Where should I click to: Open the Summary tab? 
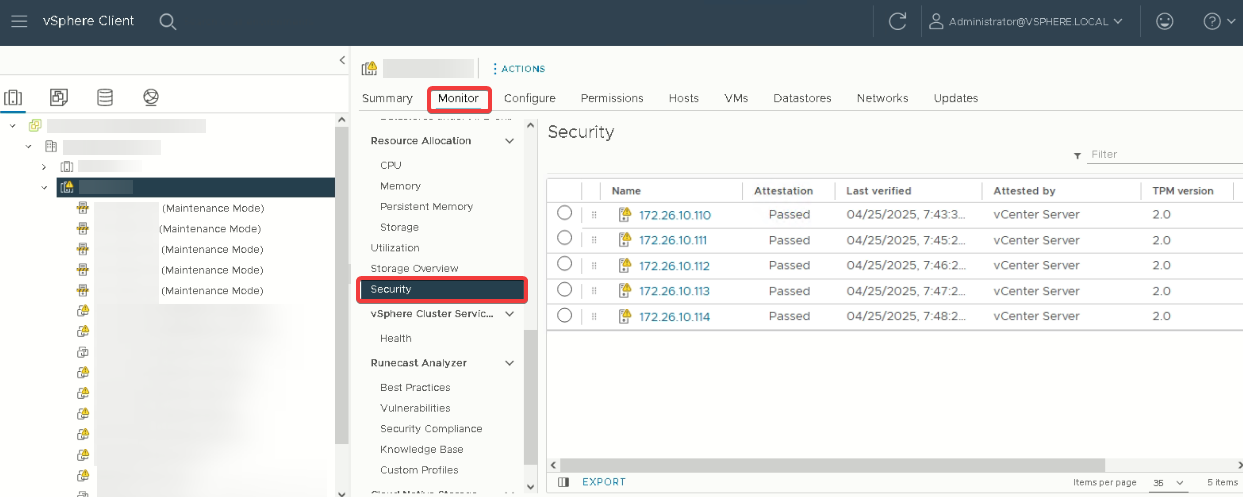click(x=387, y=98)
